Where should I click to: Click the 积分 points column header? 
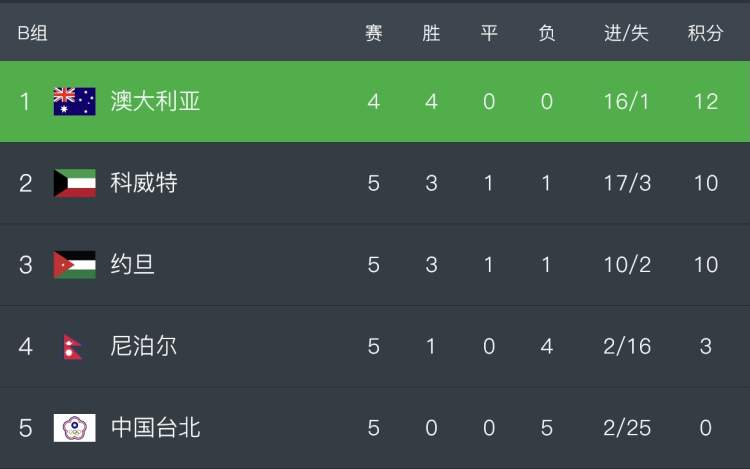pos(706,33)
